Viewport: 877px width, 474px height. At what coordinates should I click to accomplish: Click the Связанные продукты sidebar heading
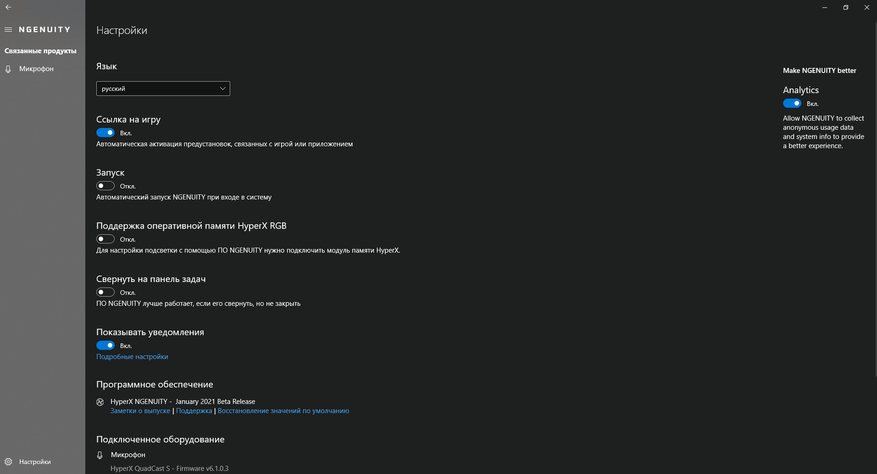tap(40, 51)
